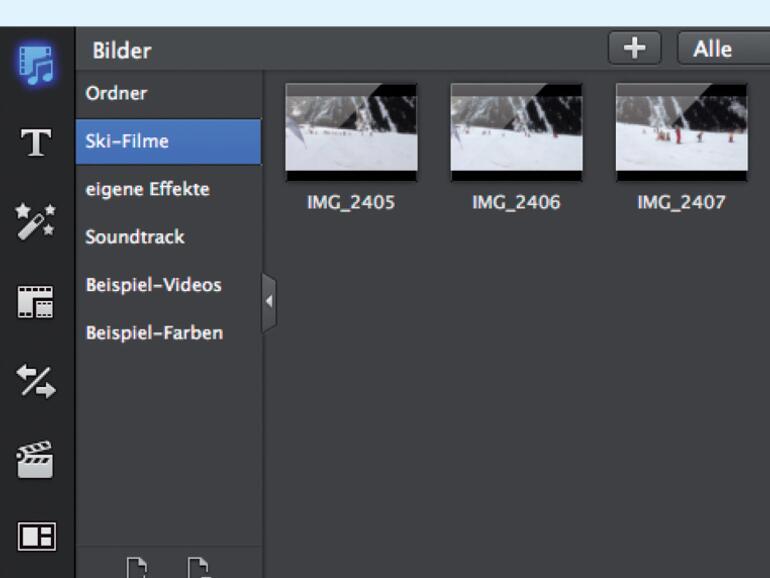Click the right document icon below folder list
770x578 pixels.
198,568
